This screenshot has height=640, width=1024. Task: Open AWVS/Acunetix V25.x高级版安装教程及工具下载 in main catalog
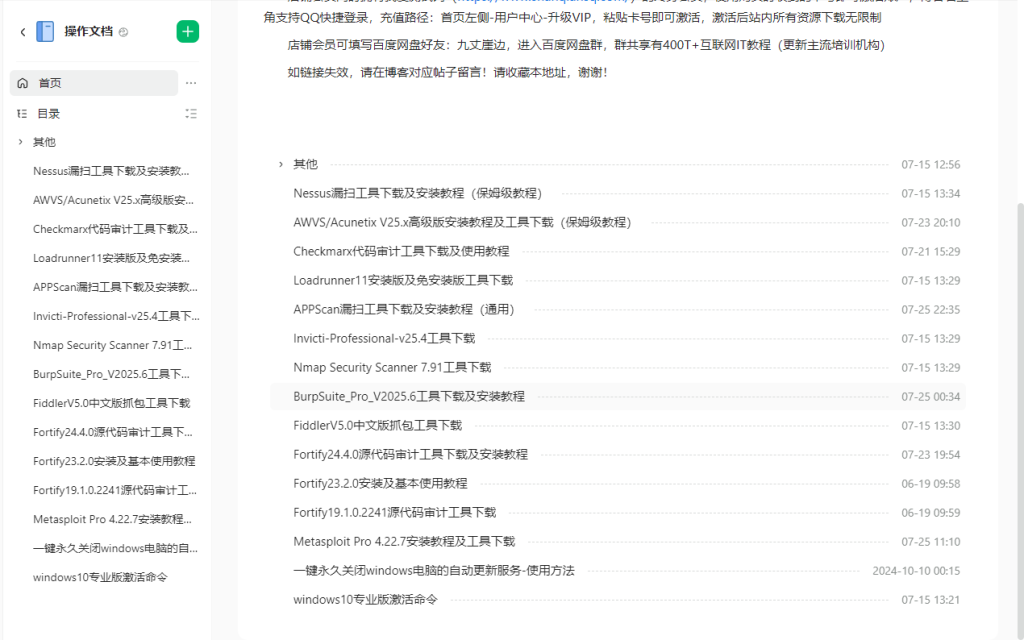click(x=462, y=222)
